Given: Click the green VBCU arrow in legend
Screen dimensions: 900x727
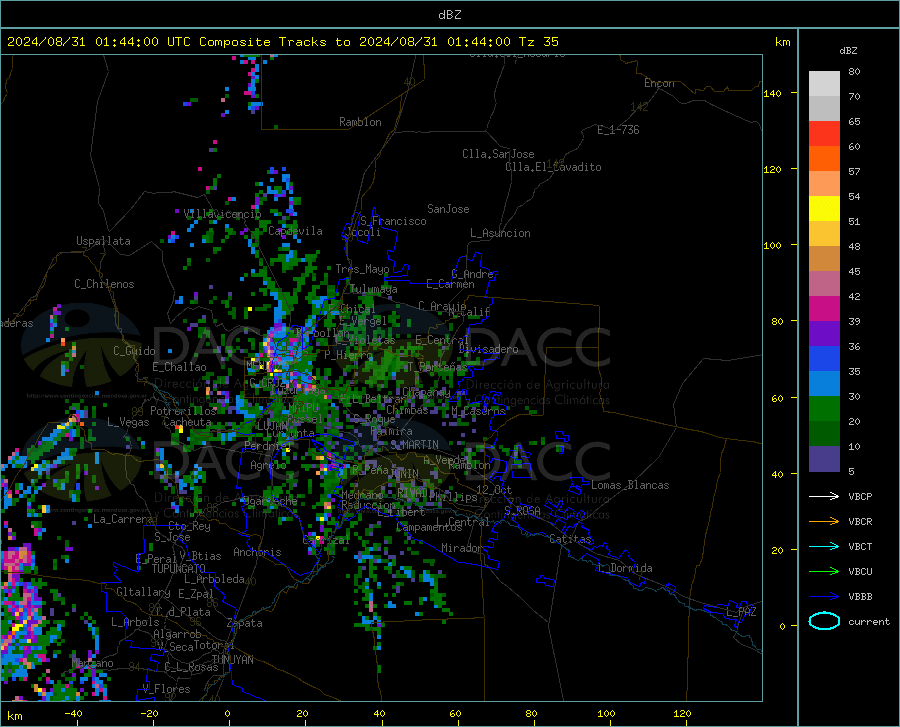Looking at the screenshot, I should point(824,572).
